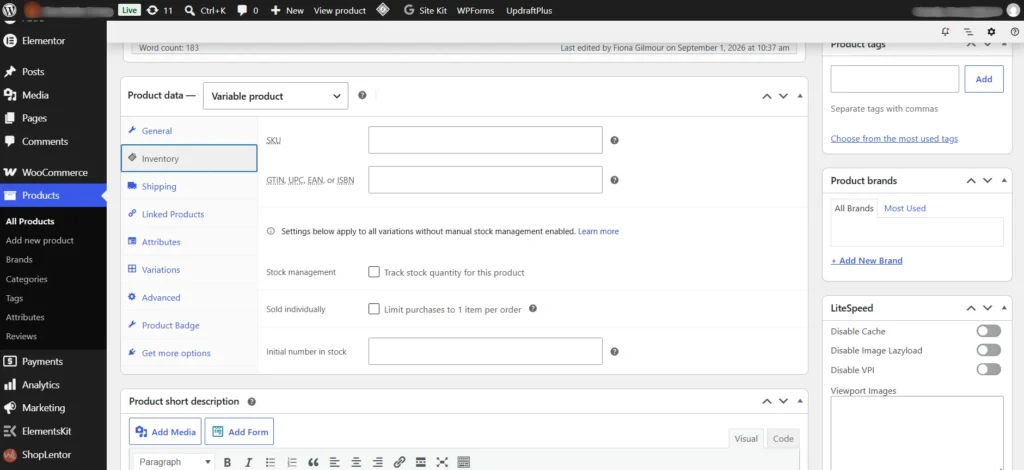
Task: Open comments bubble in admin bar
Action: [x=242, y=10]
